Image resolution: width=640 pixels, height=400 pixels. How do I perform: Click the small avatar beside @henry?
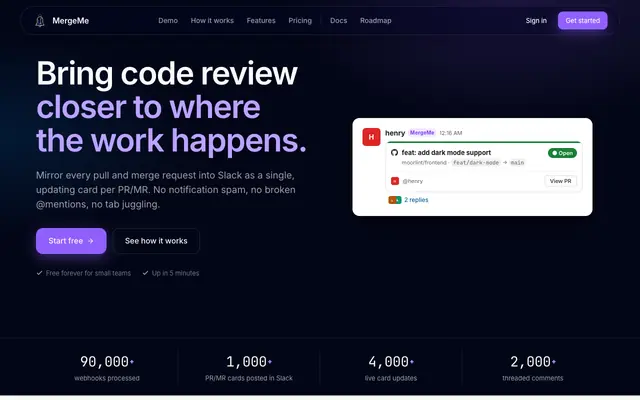click(x=395, y=181)
